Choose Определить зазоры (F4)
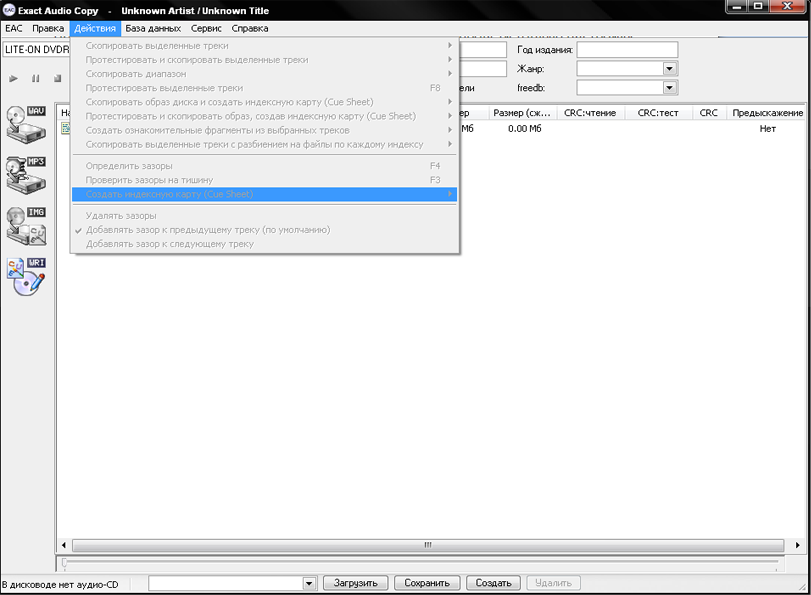The image size is (811, 595). coord(264,166)
